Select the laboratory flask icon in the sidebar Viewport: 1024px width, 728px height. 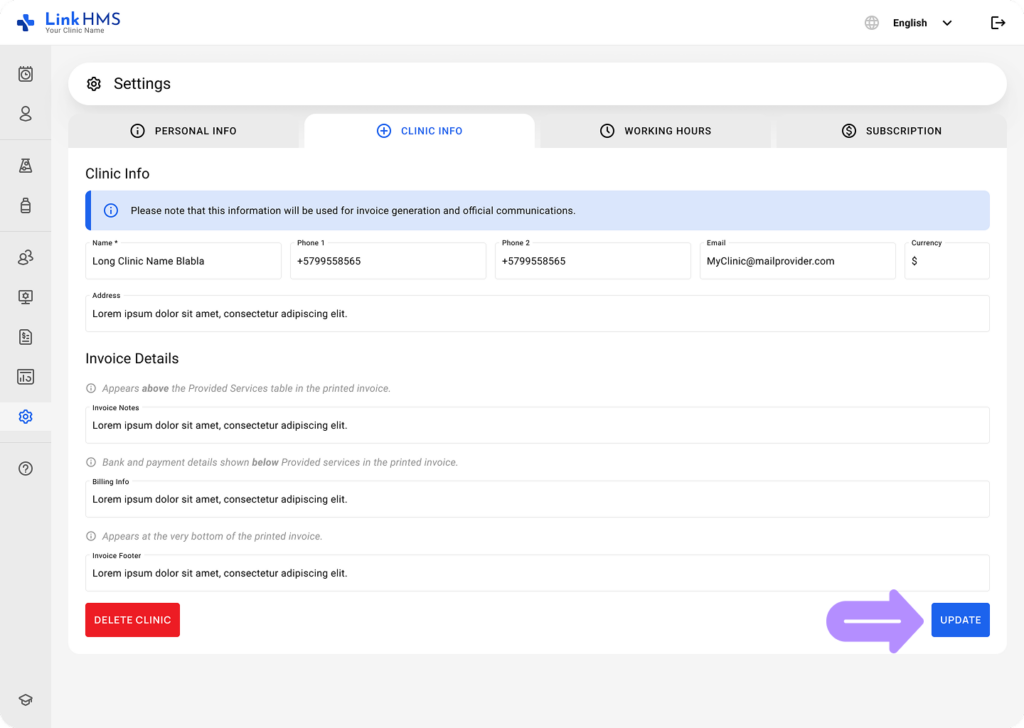pyautogui.click(x=25, y=165)
